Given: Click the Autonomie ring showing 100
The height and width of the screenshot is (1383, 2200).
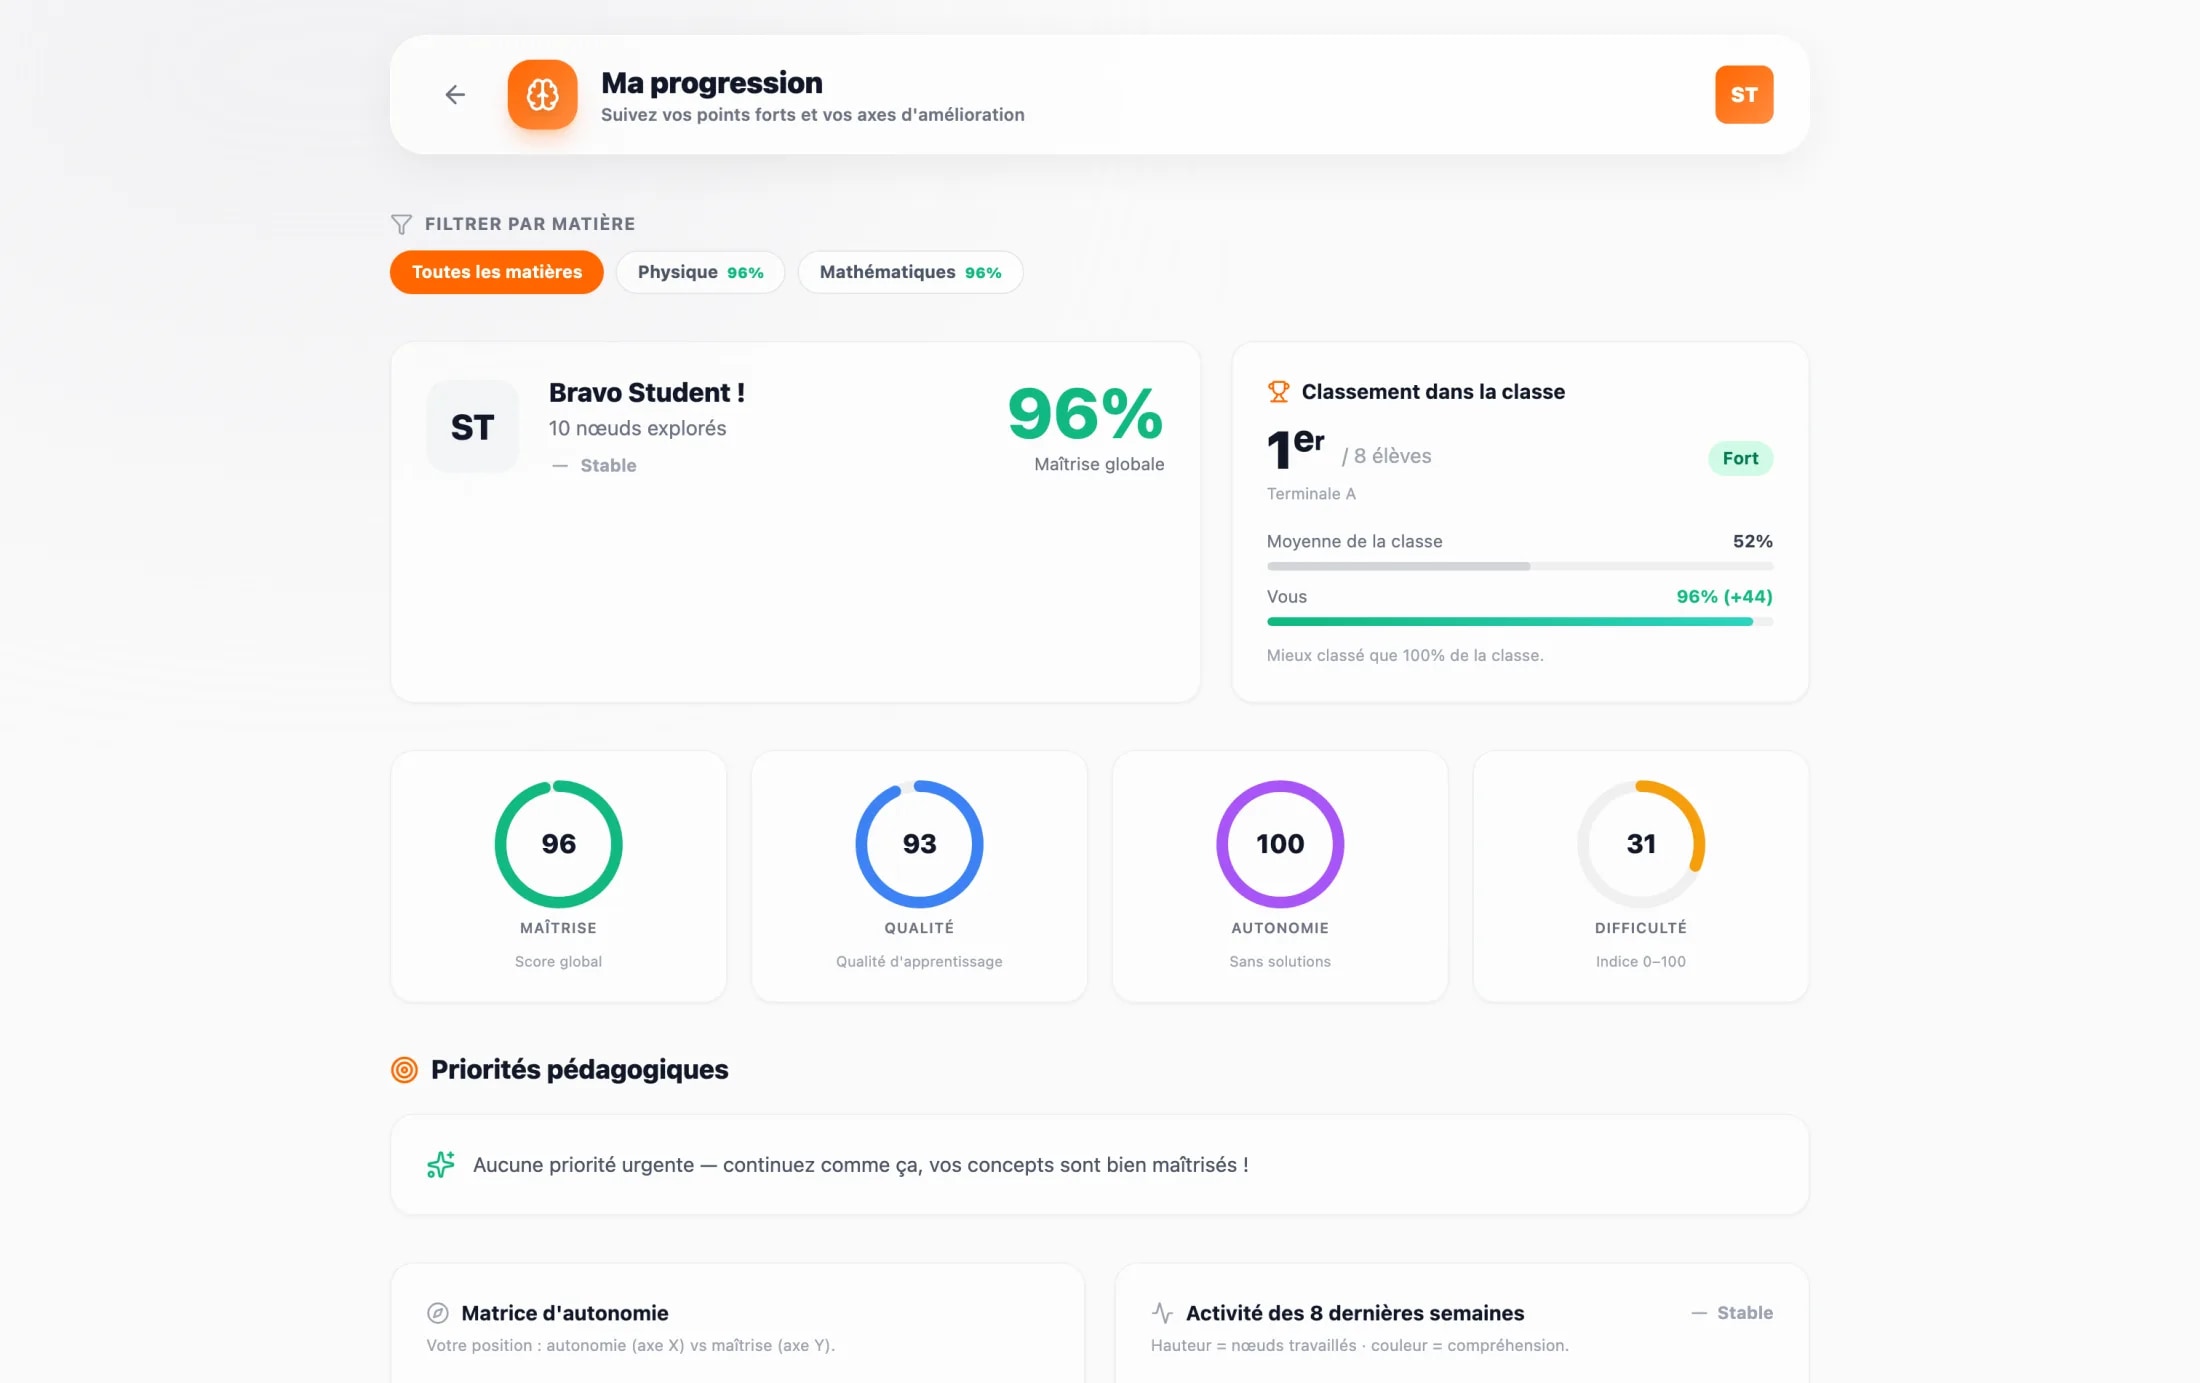Looking at the screenshot, I should click(1280, 844).
